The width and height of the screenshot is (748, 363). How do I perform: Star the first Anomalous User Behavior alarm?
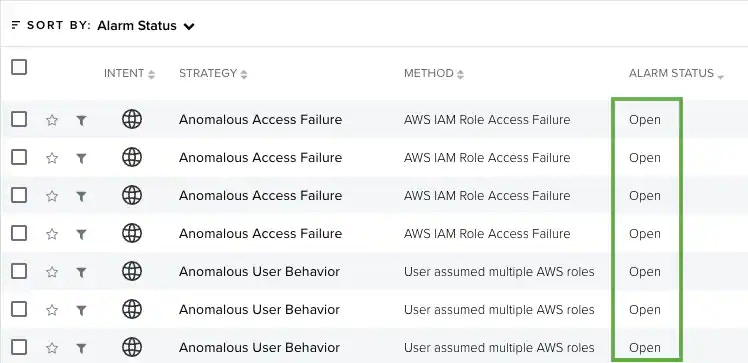tap(52, 272)
